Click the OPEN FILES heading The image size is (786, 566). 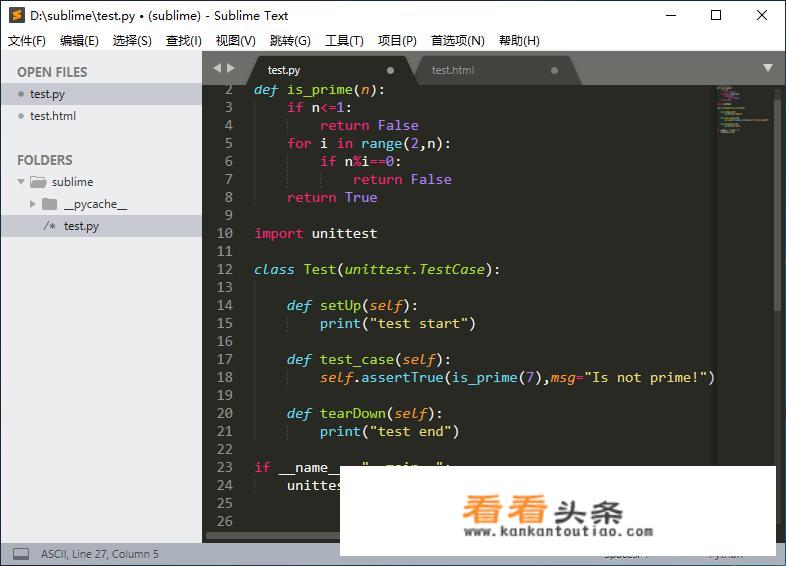52,72
